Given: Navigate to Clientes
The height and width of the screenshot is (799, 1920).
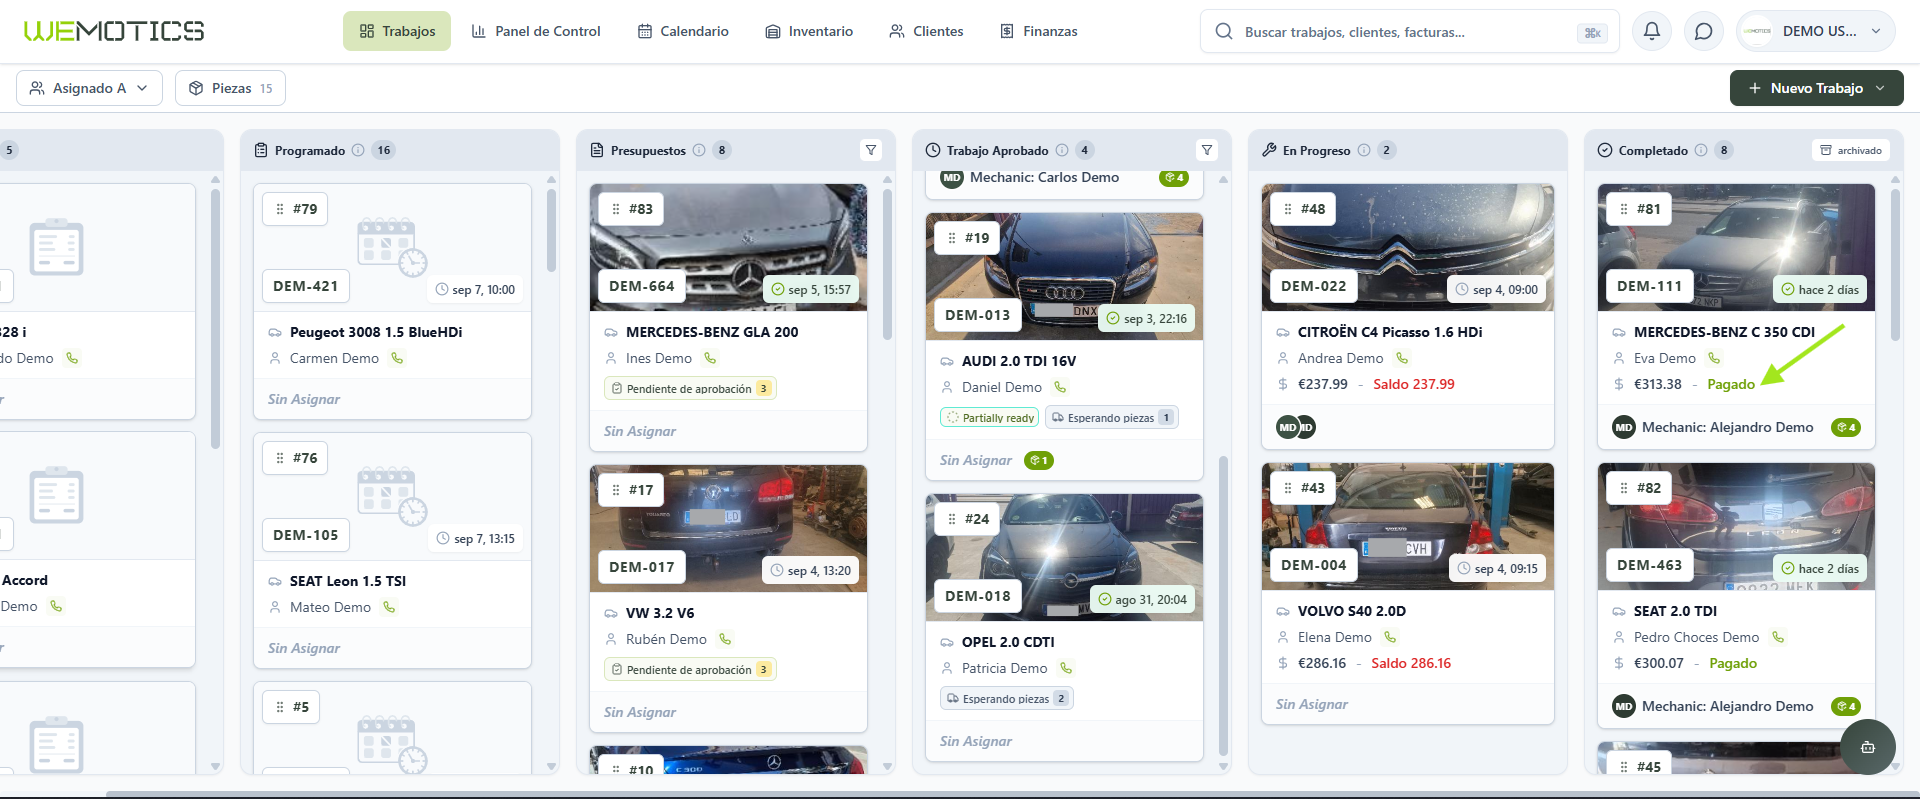Looking at the screenshot, I should (926, 31).
